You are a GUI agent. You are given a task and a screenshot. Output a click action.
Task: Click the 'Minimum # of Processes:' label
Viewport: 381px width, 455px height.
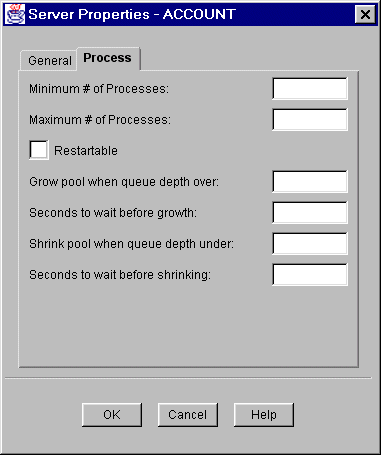[99, 89]
